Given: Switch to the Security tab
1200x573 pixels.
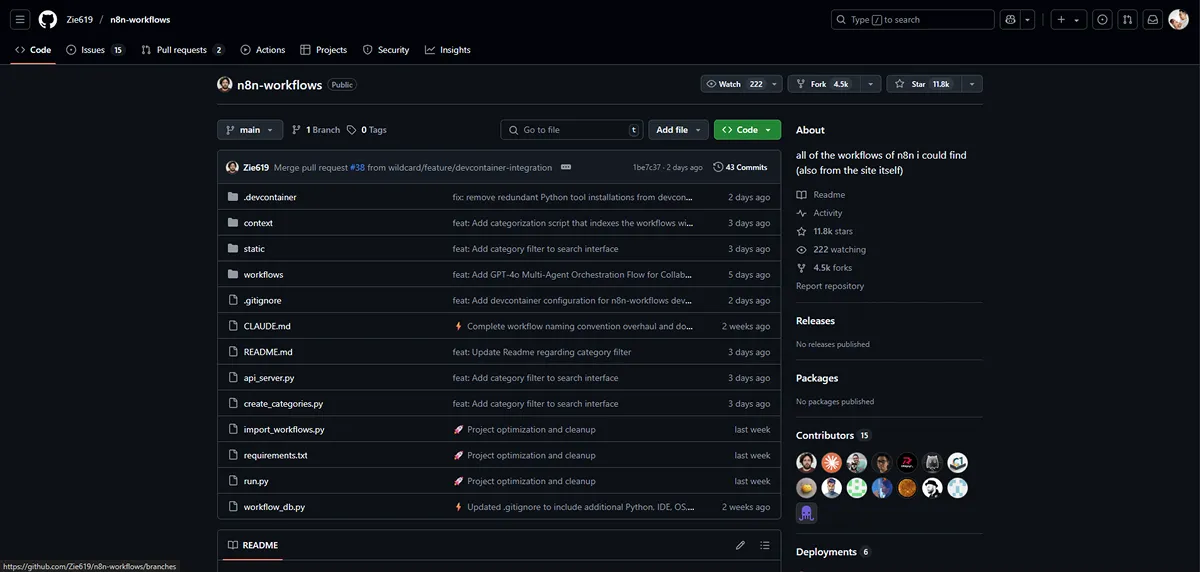Looking at the screenshot, I should click(386, 50).
